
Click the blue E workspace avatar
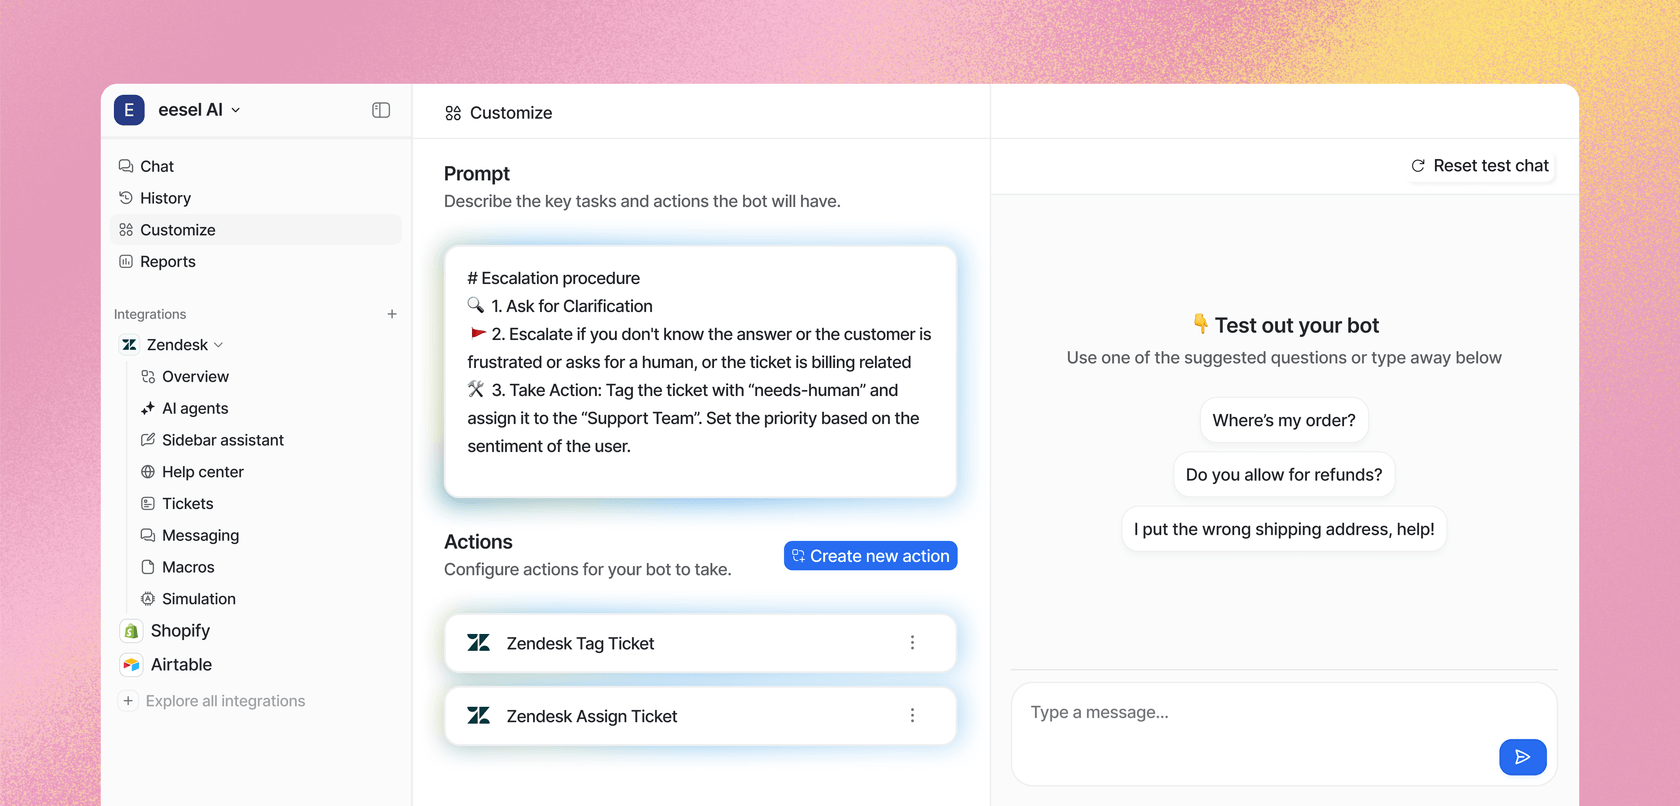pyautogui.click(x=129, y=110)
